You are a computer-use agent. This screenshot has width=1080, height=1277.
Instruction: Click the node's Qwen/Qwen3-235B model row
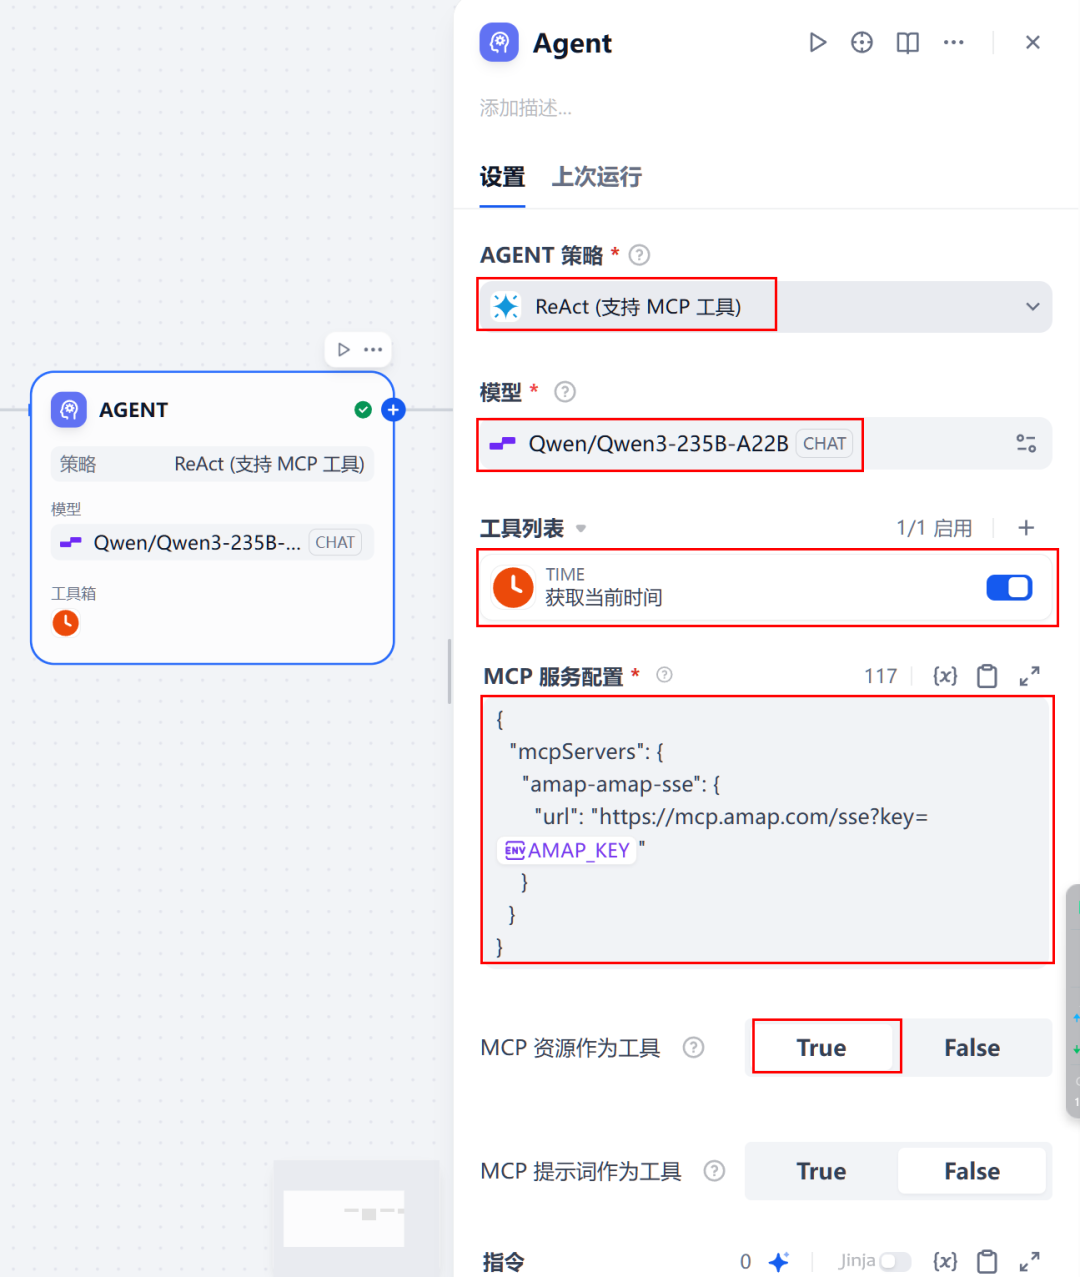click(212, 542)
